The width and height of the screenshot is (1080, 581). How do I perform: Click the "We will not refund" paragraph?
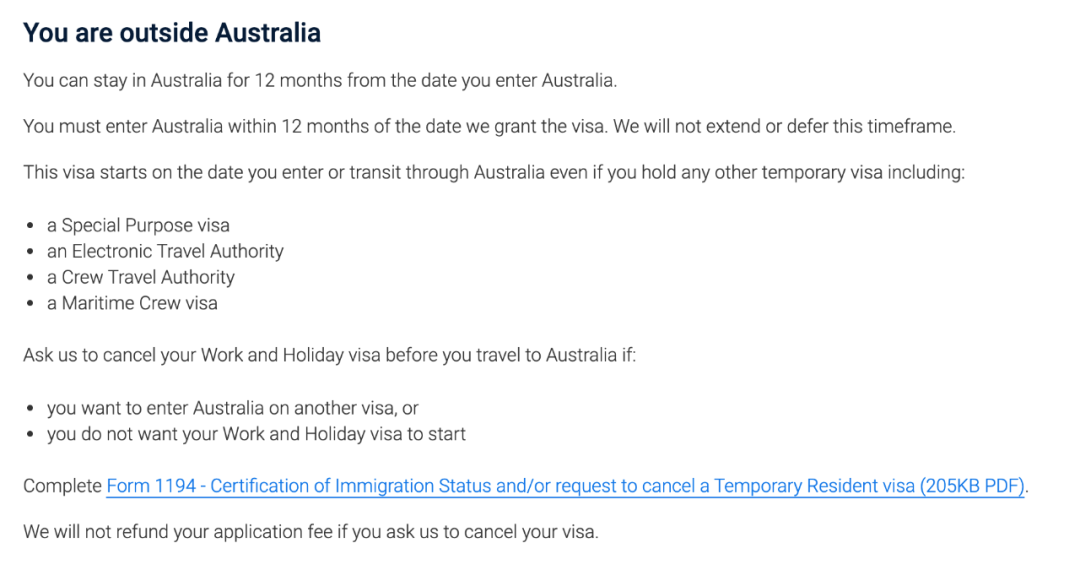click(310, 532)
